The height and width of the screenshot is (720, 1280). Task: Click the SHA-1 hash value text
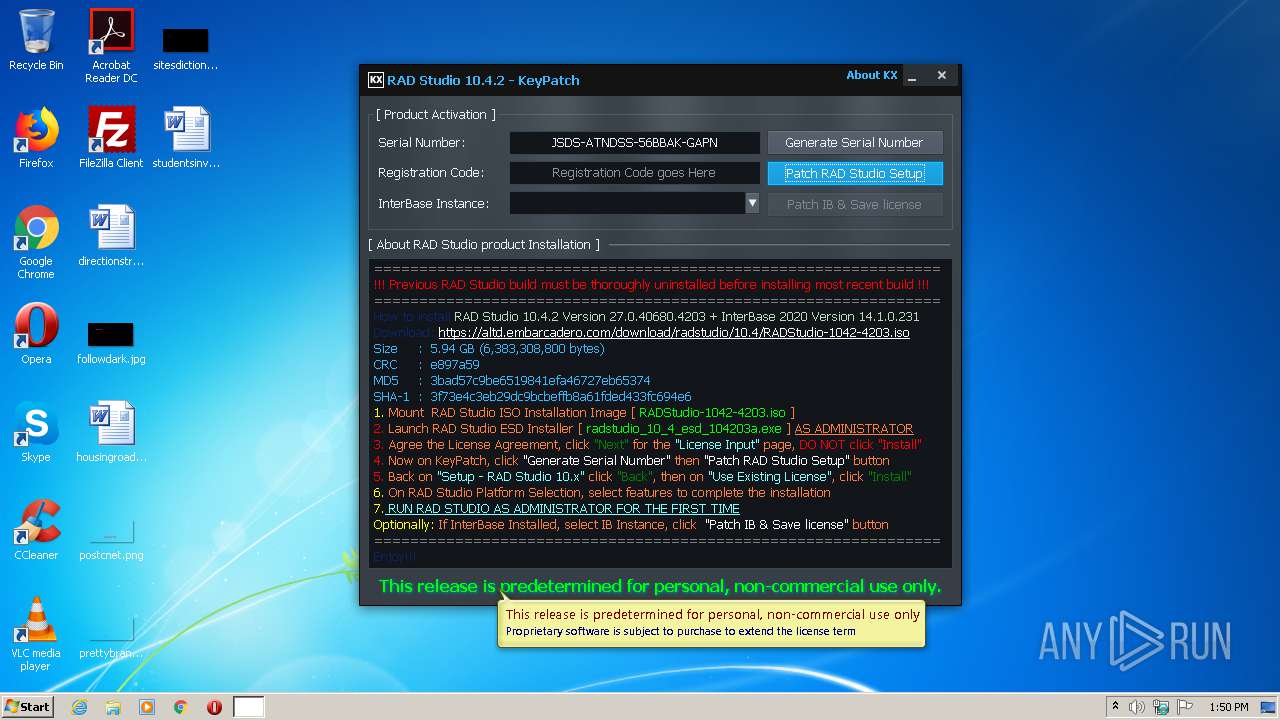[x=561, y=397]
